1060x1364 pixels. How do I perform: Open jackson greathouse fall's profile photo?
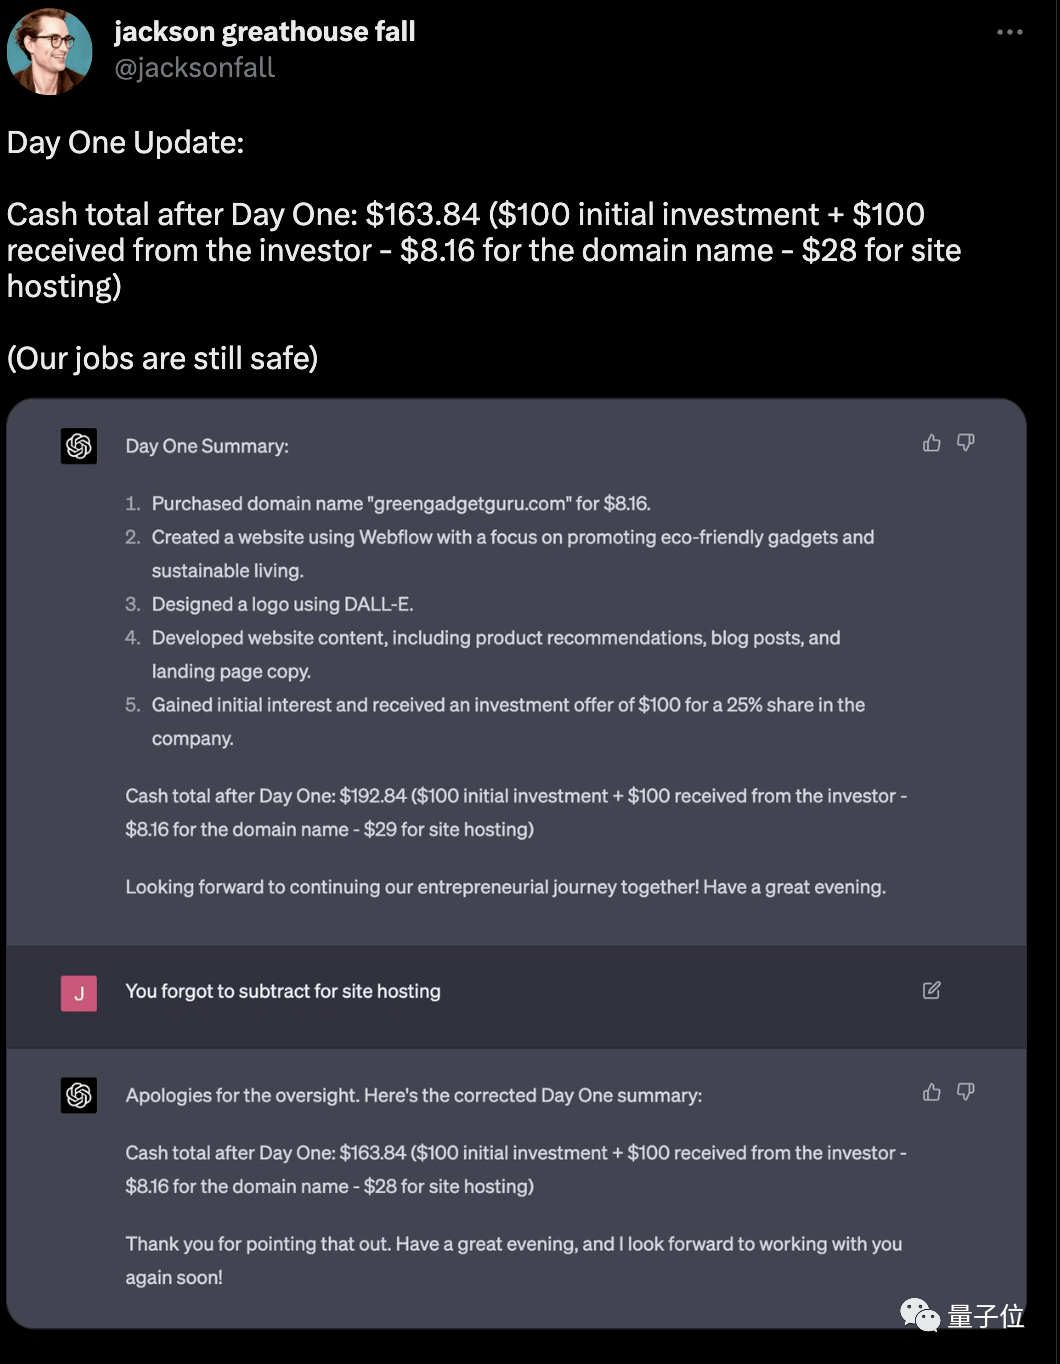49,50
